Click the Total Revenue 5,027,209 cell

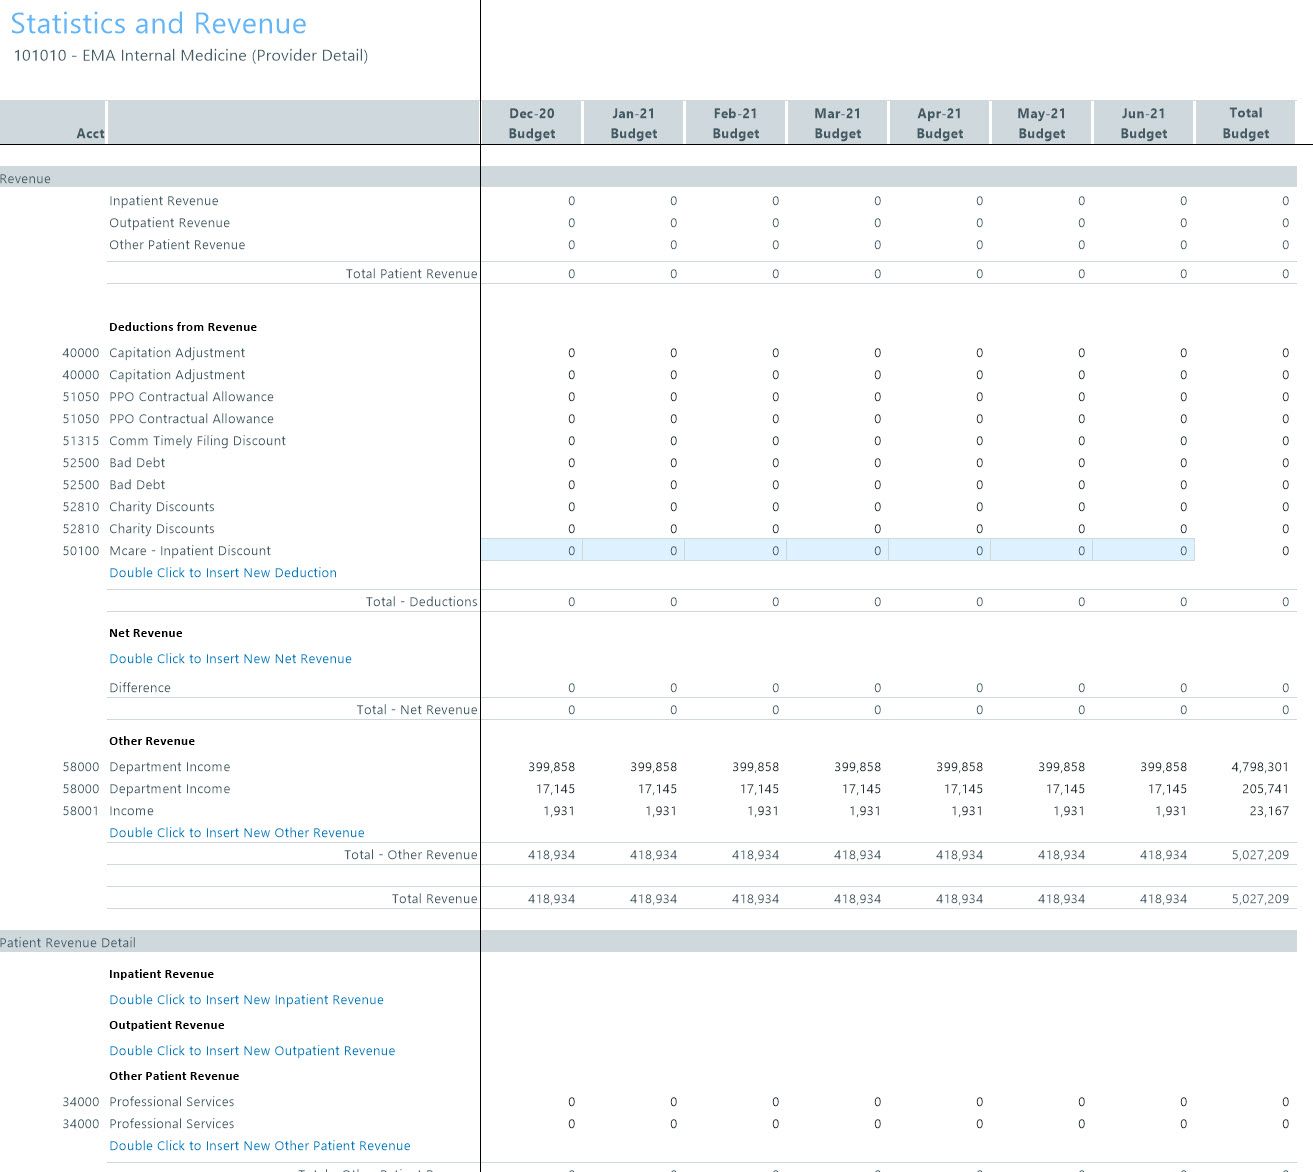coord(1258,898)
